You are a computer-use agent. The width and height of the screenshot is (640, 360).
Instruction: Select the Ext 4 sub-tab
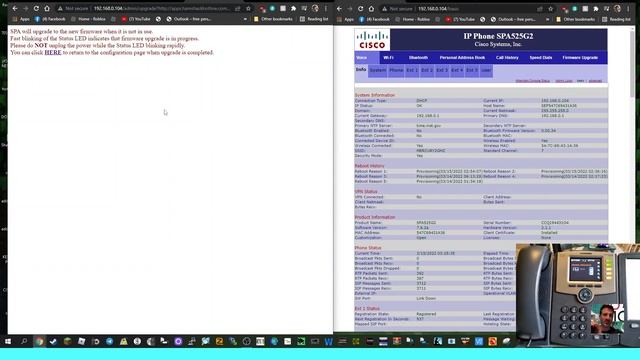[457, 70]
